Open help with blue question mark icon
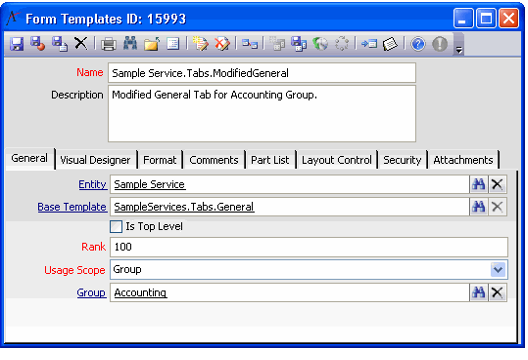This screenshot has width=528, height=360. (x=418, y=44)
